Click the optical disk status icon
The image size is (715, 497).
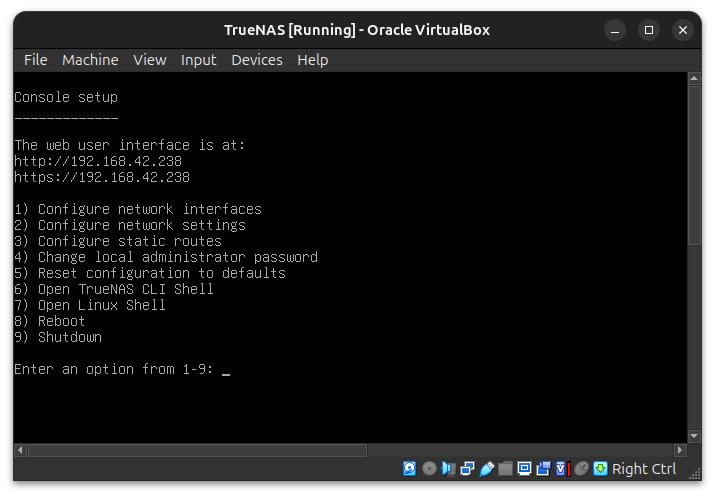tap(429, 469)
